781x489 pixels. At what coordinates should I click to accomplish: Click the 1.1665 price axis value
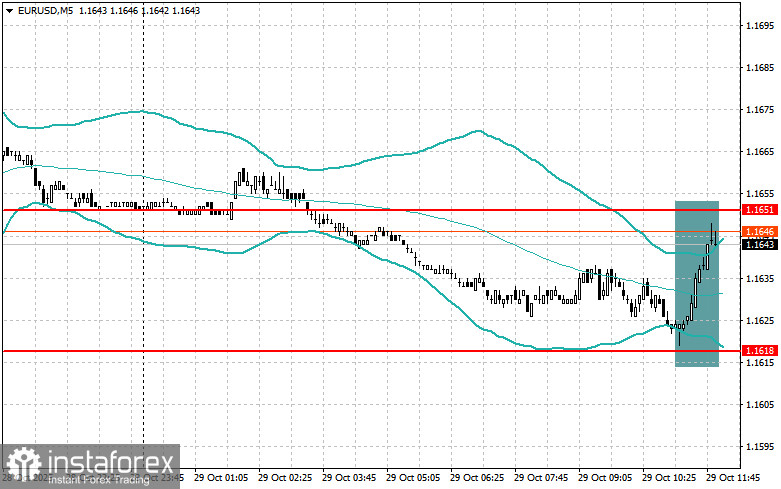click(x=761, y=151)
